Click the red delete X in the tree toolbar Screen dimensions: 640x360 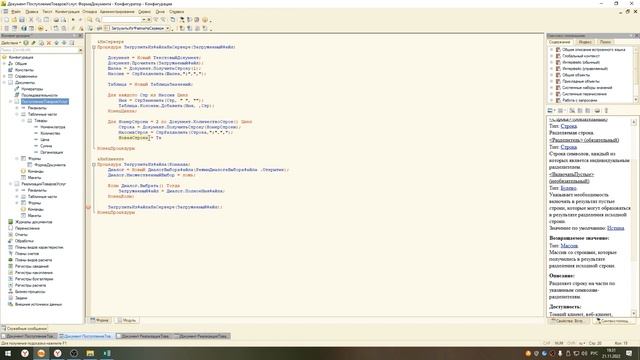click(49, 43)
